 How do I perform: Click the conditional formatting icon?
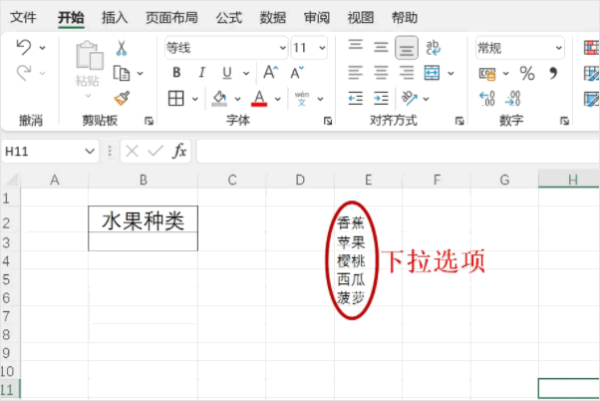(x=592, y=48)
